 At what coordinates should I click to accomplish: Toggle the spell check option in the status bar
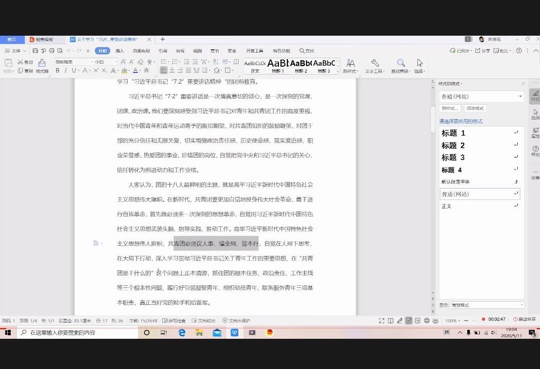click(x=174, y=321)
